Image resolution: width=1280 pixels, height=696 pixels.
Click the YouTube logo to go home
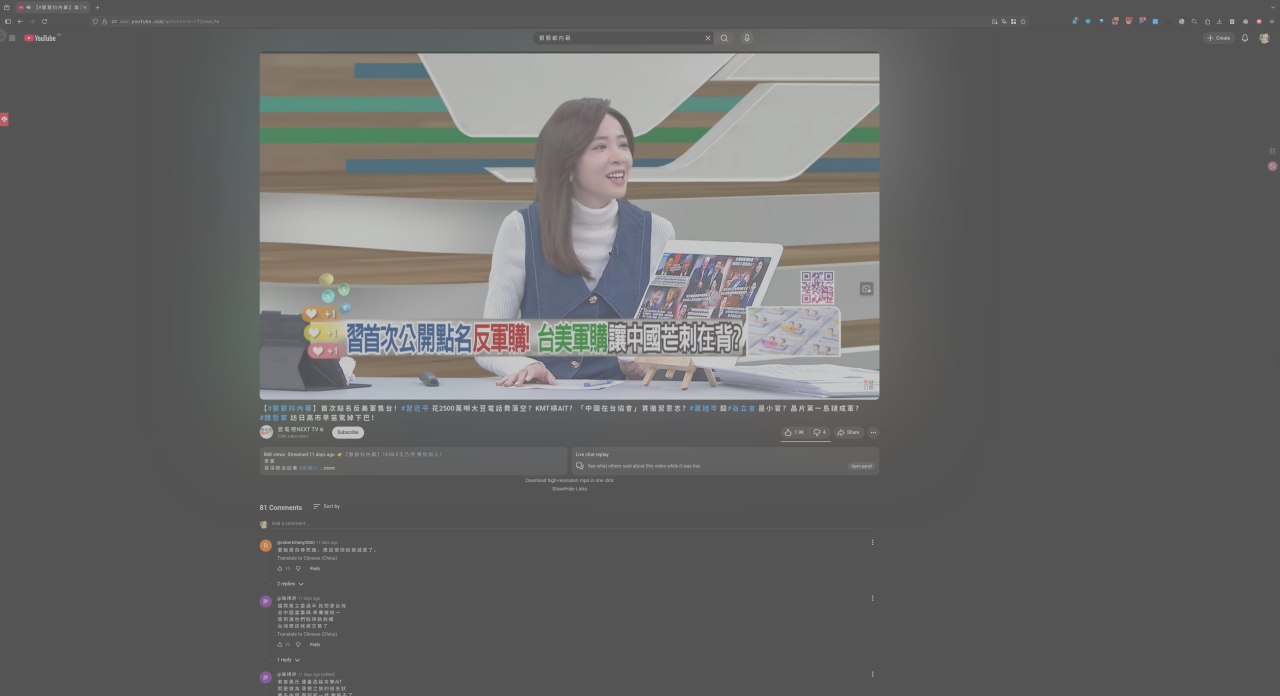(x=41, y=38)
